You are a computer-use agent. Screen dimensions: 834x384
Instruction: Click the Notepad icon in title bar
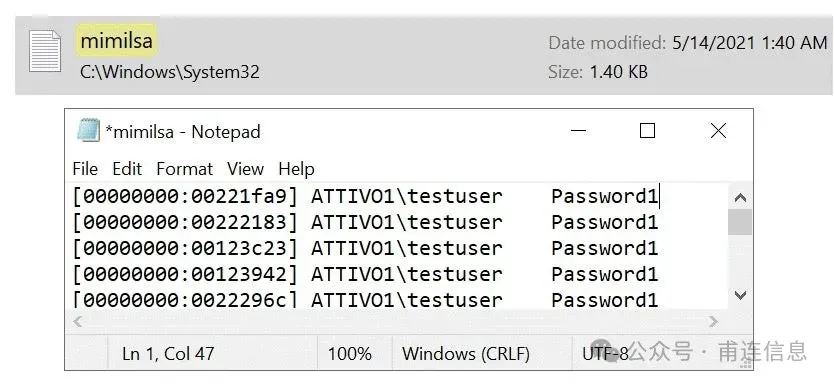(88, 131)
